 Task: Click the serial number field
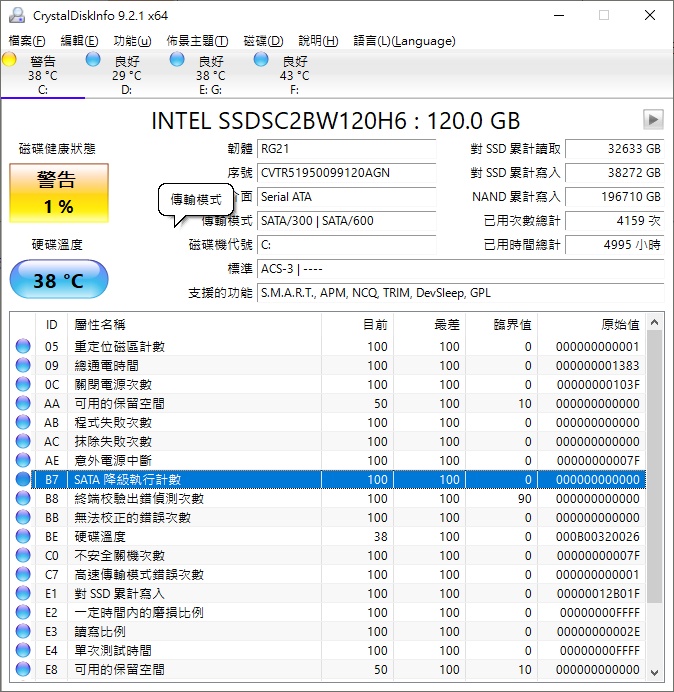346,173
